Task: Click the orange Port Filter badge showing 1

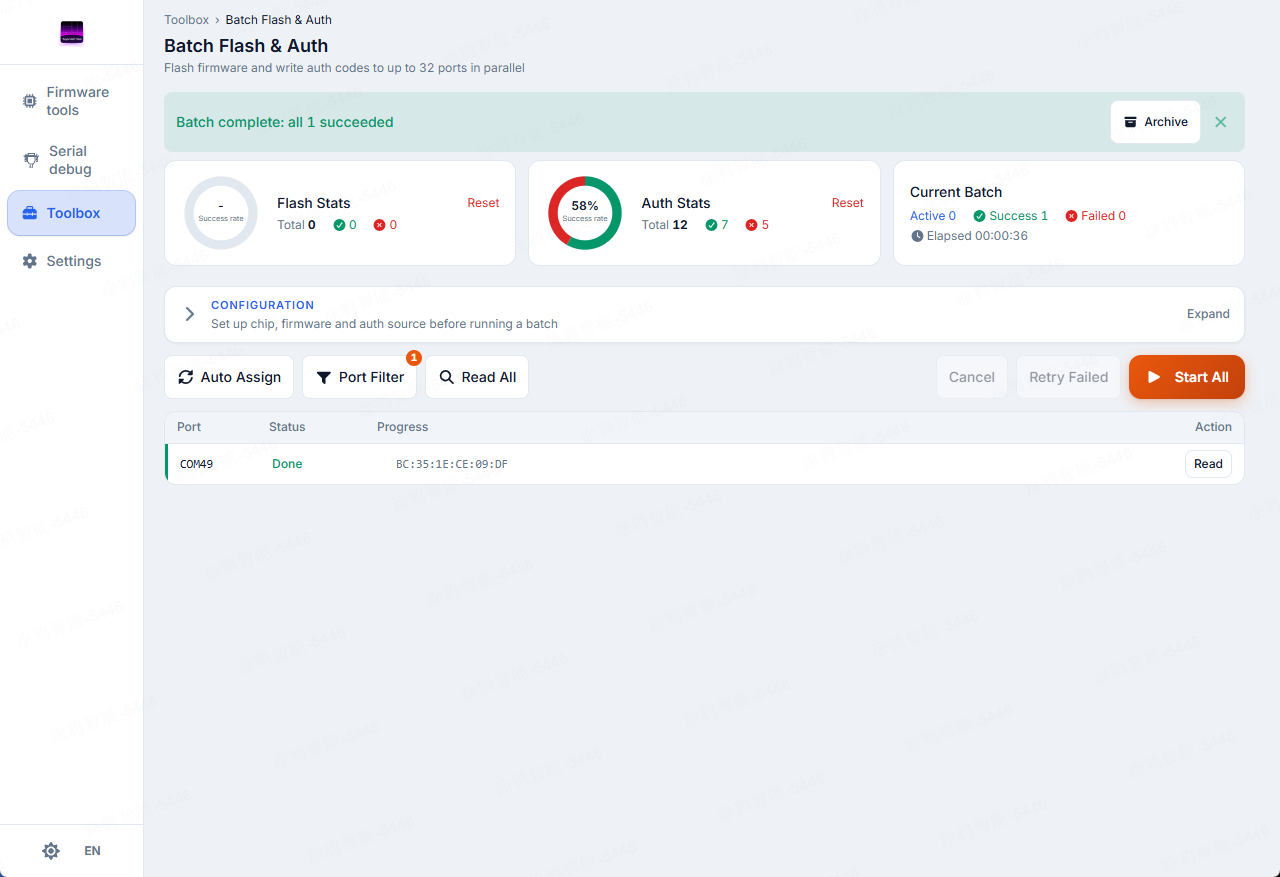Action: click(414, 358)
